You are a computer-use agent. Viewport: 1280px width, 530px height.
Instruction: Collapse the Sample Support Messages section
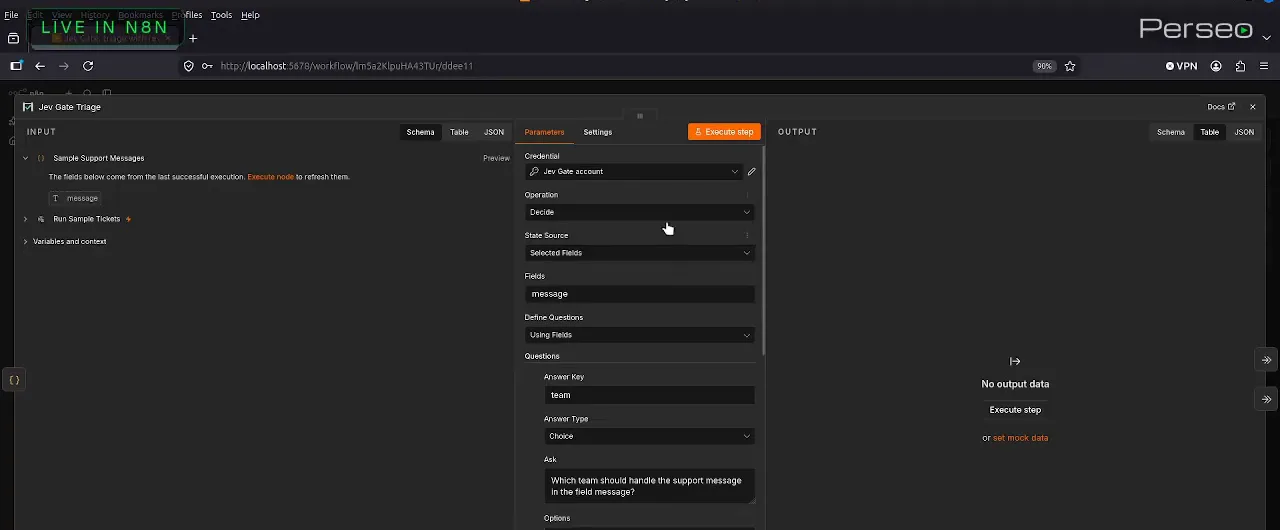(x=25, y=158)
